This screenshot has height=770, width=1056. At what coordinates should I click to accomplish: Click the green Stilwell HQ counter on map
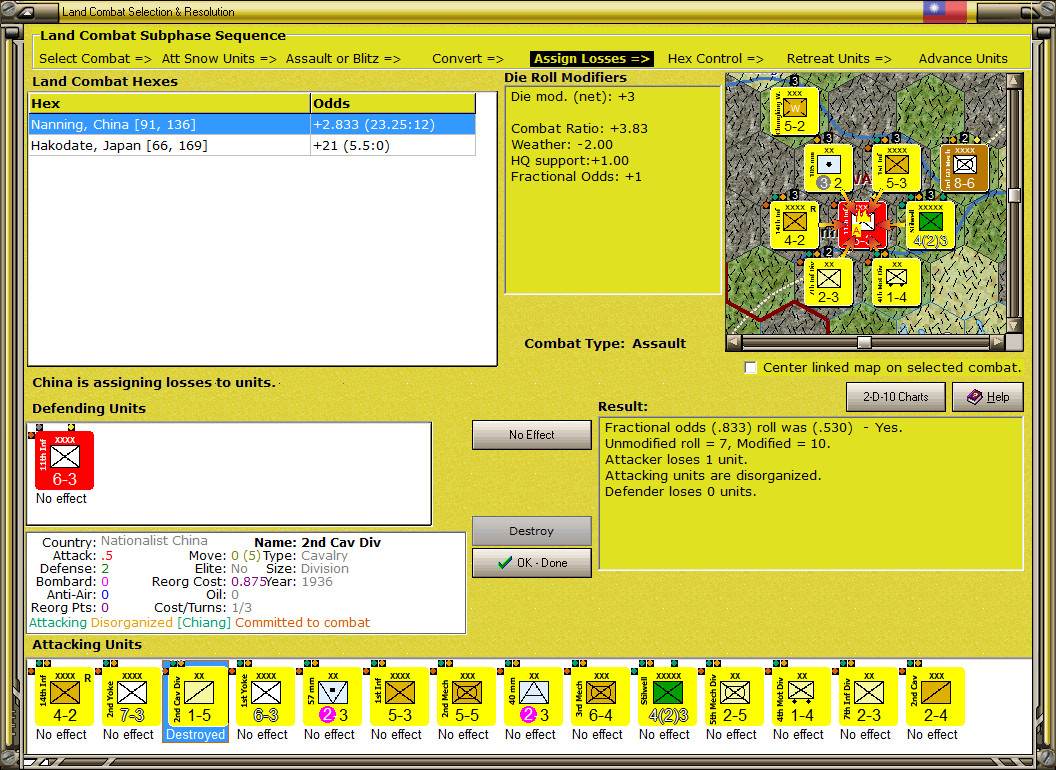pos(930,226)
